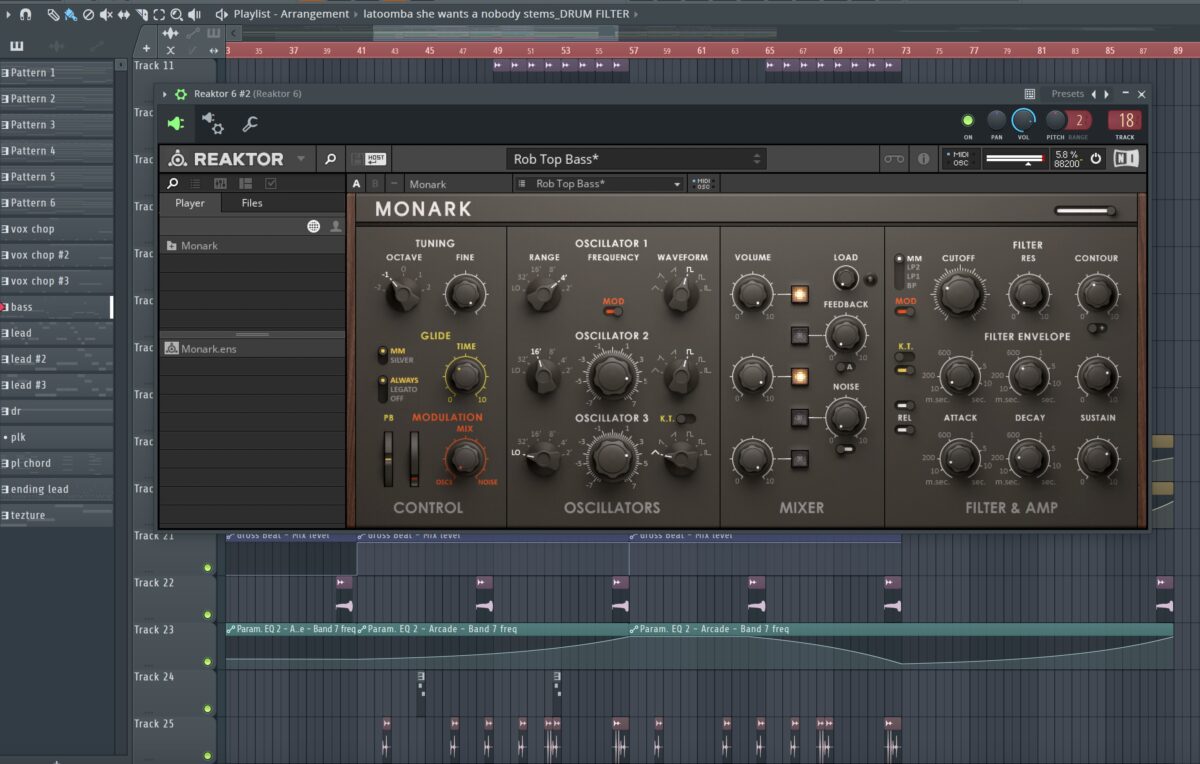Image resolution: width=1200 pixels, height=764 pixels.
Task: Open the plug-with-gear wrapper processing icon
Action: coord(213,123)
